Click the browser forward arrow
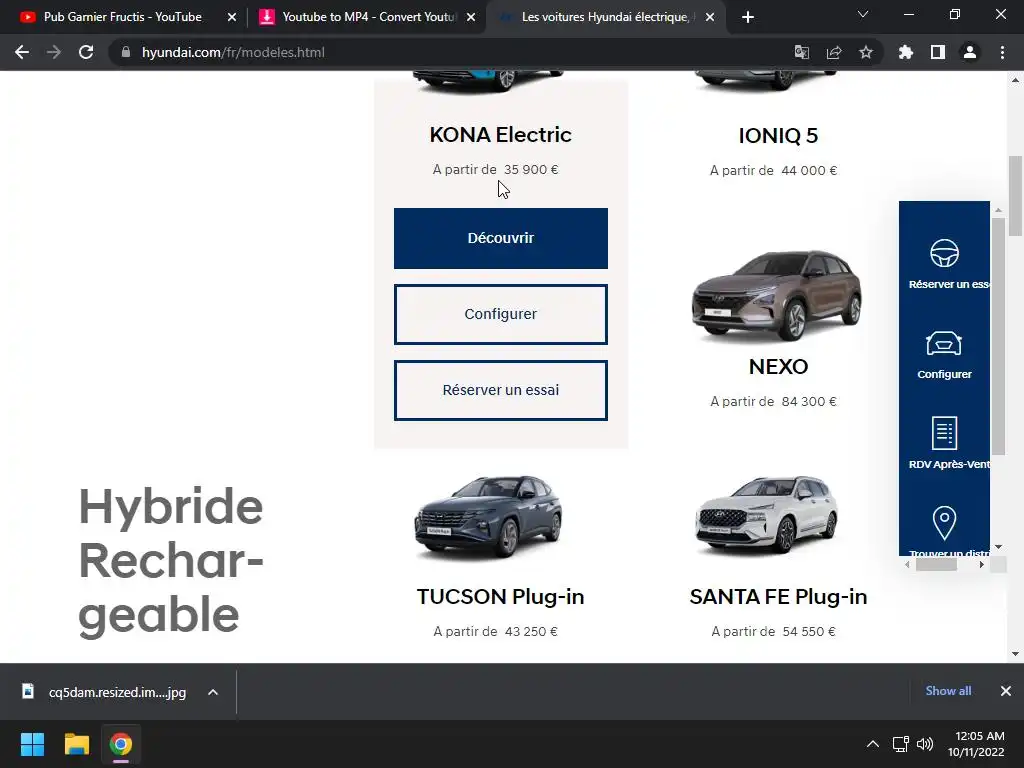 click(x=54, y=52)
